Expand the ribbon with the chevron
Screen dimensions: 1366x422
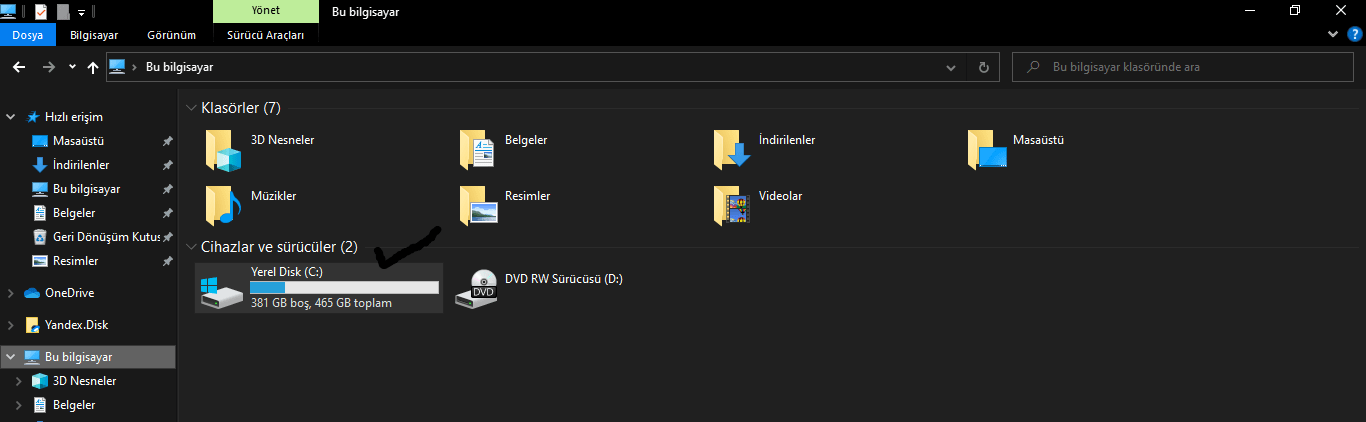(x=1332, y=34)
